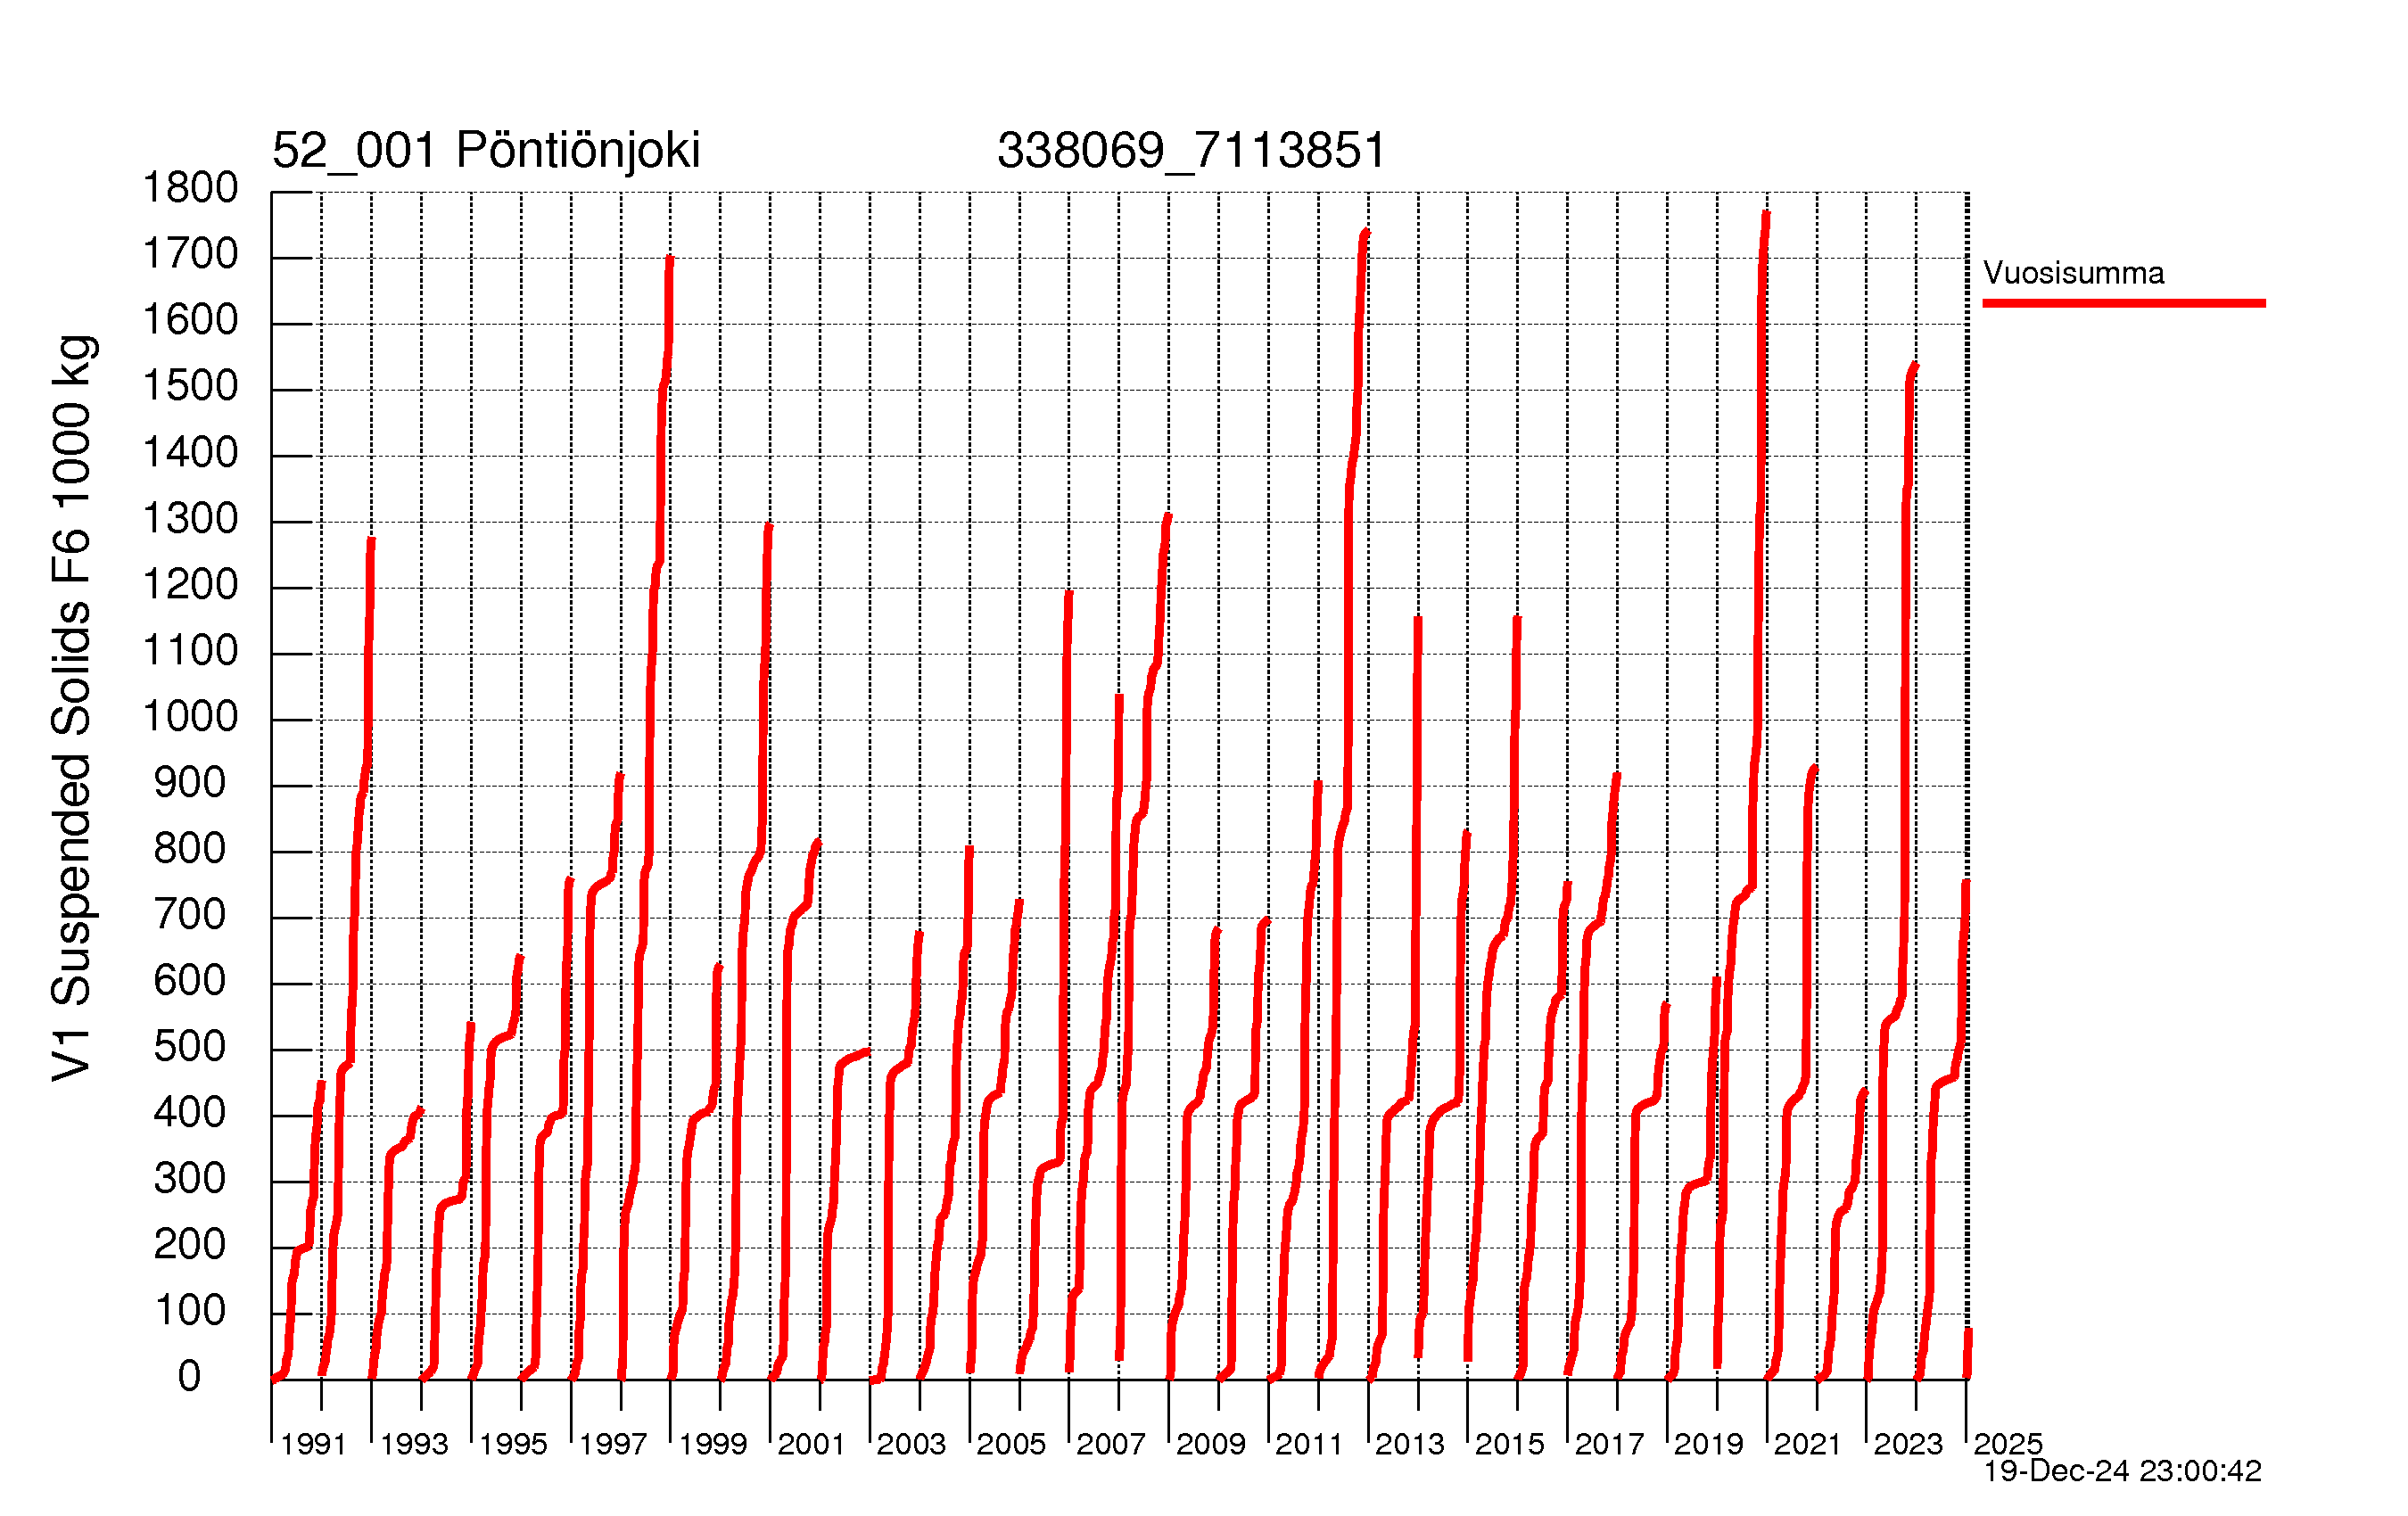The width and height of the screenshot is (2408, 1516).
Task: Click the x-axis year label 2001
Action: pos(812,1444)
